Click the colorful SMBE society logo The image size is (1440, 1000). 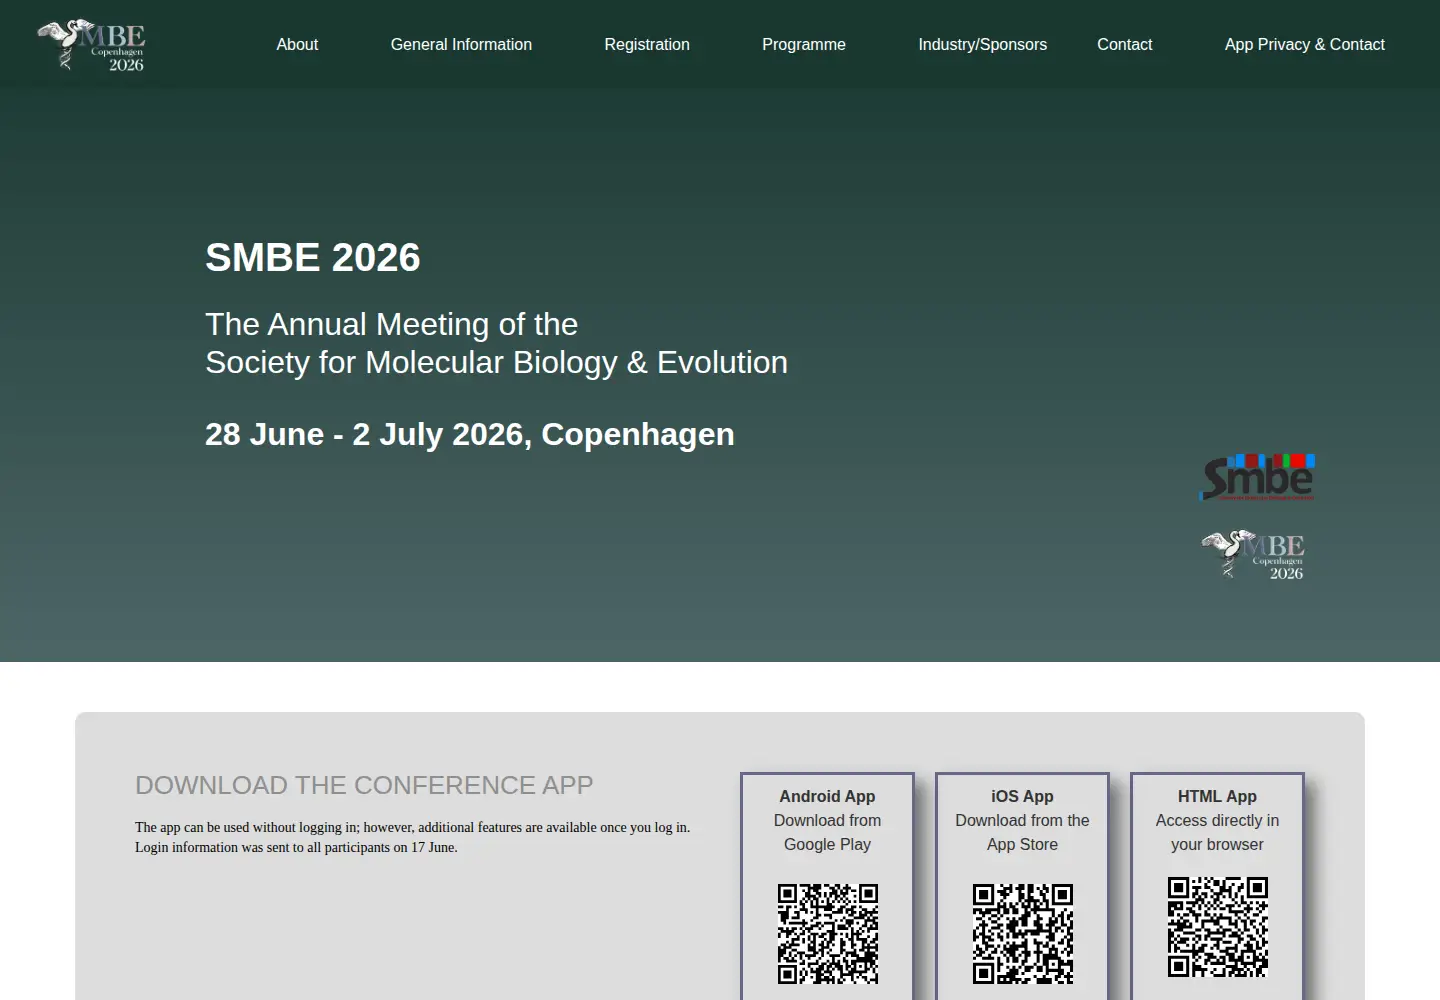tap(1257, 477)
